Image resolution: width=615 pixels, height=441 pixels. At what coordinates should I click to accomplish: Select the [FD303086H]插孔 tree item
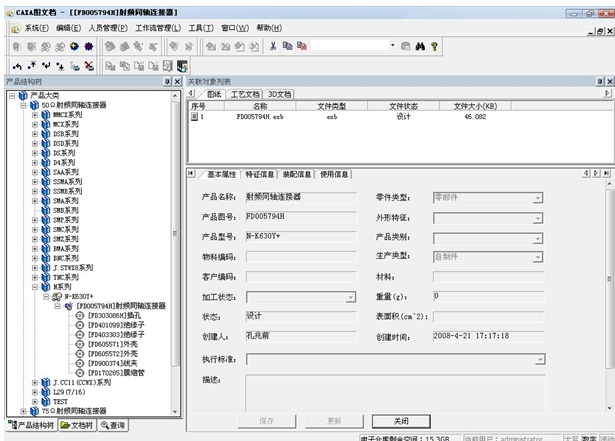coord(111,315)
